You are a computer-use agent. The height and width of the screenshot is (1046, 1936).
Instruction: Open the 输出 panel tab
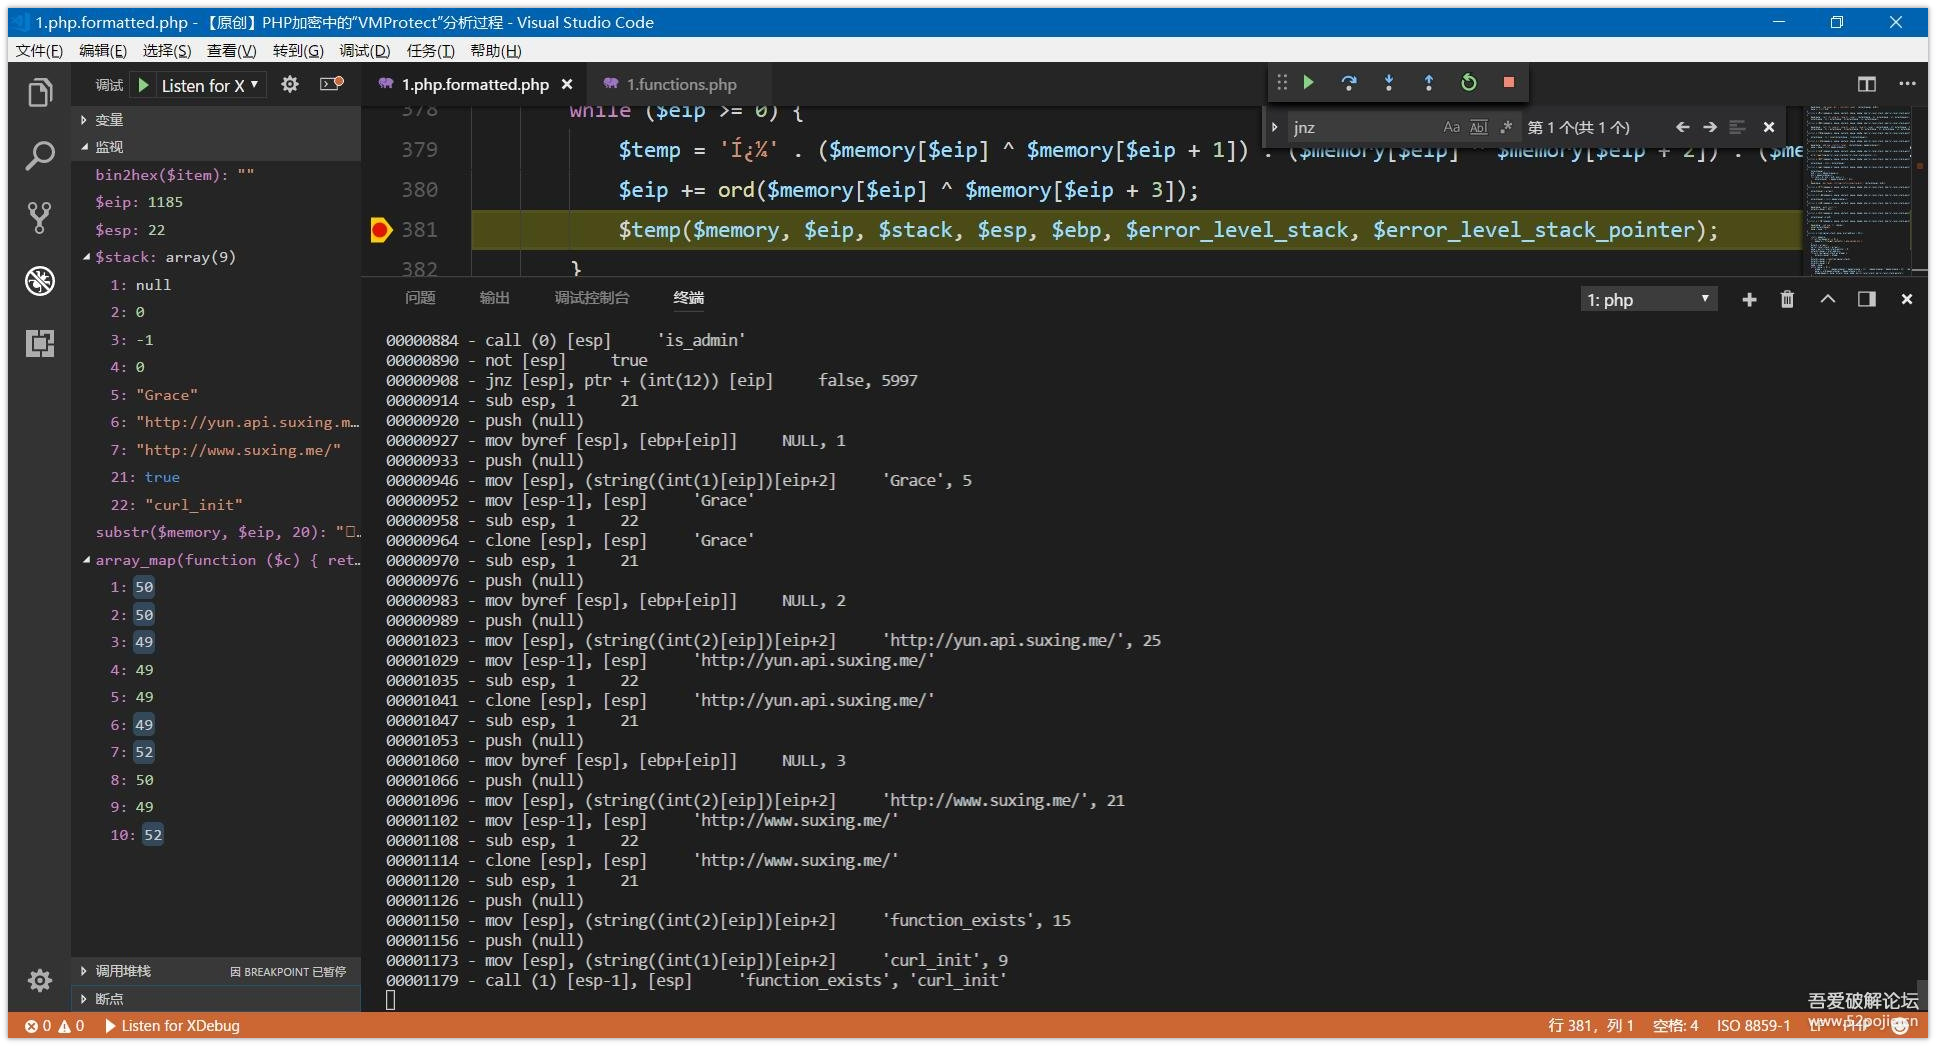pos(494,298)
